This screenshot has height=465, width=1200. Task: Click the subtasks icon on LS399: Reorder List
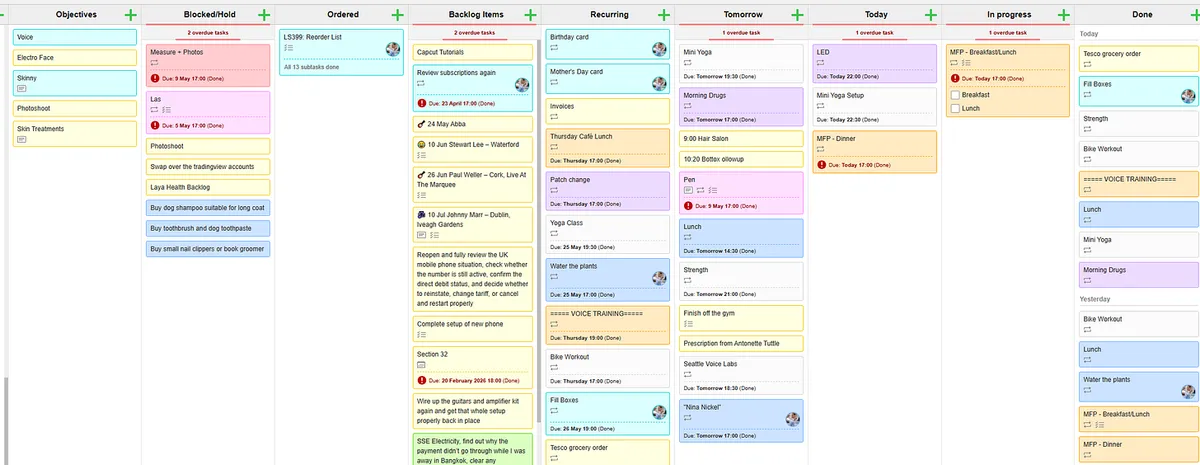288,47
